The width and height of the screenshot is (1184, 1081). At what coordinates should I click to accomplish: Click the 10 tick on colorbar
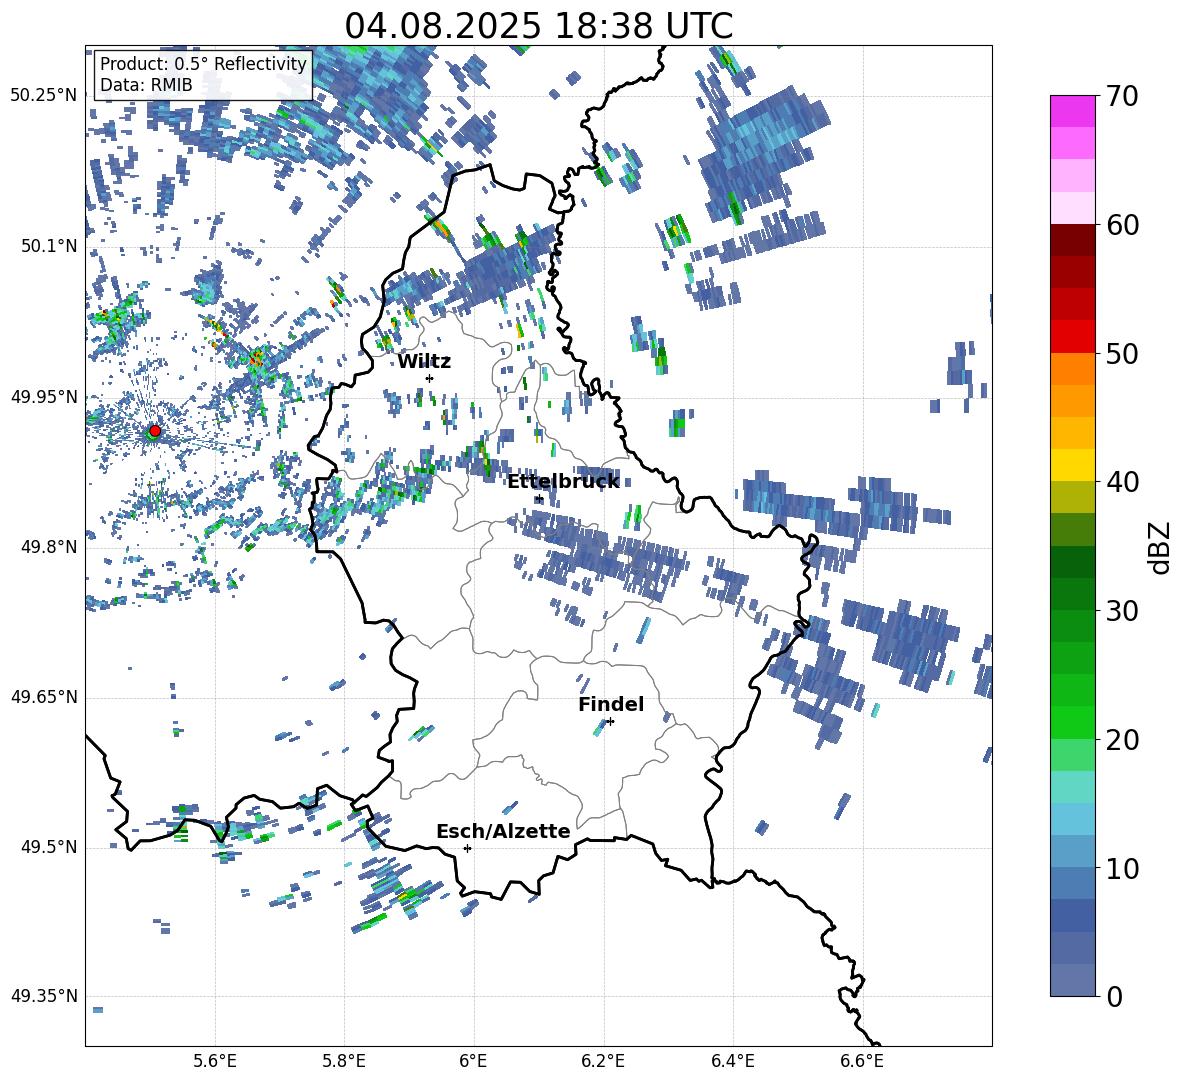1123,868
